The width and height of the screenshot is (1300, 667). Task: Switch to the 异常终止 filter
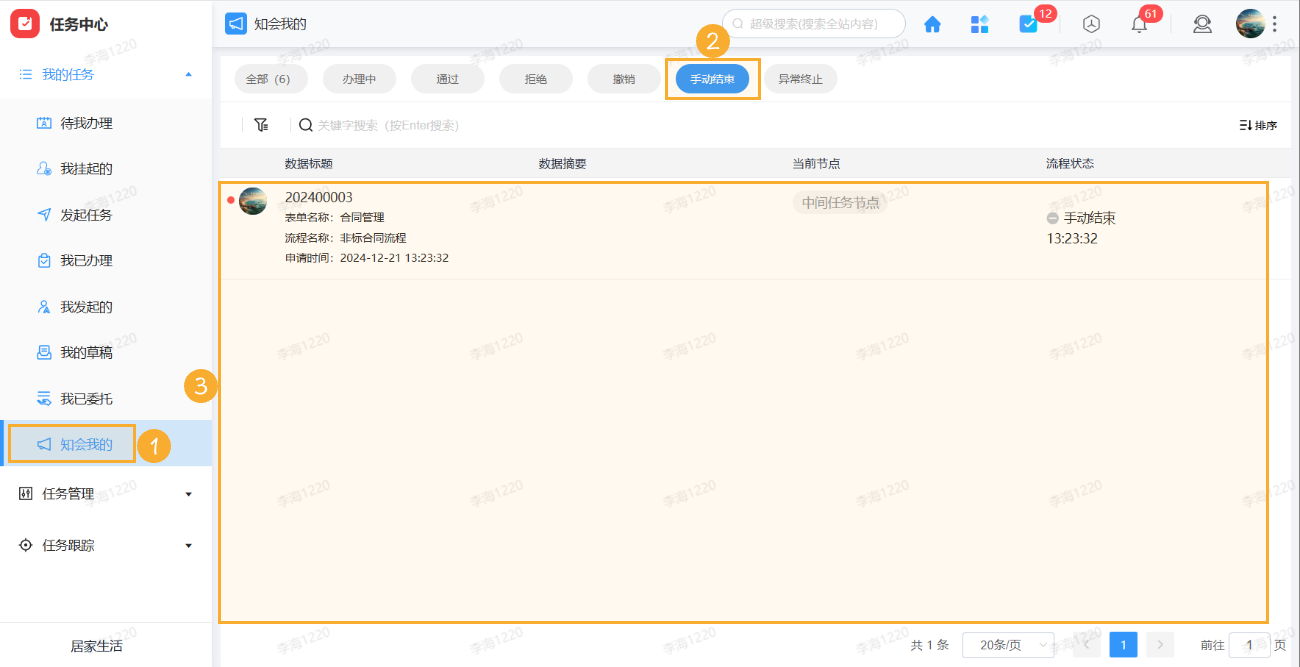(801, 78)
